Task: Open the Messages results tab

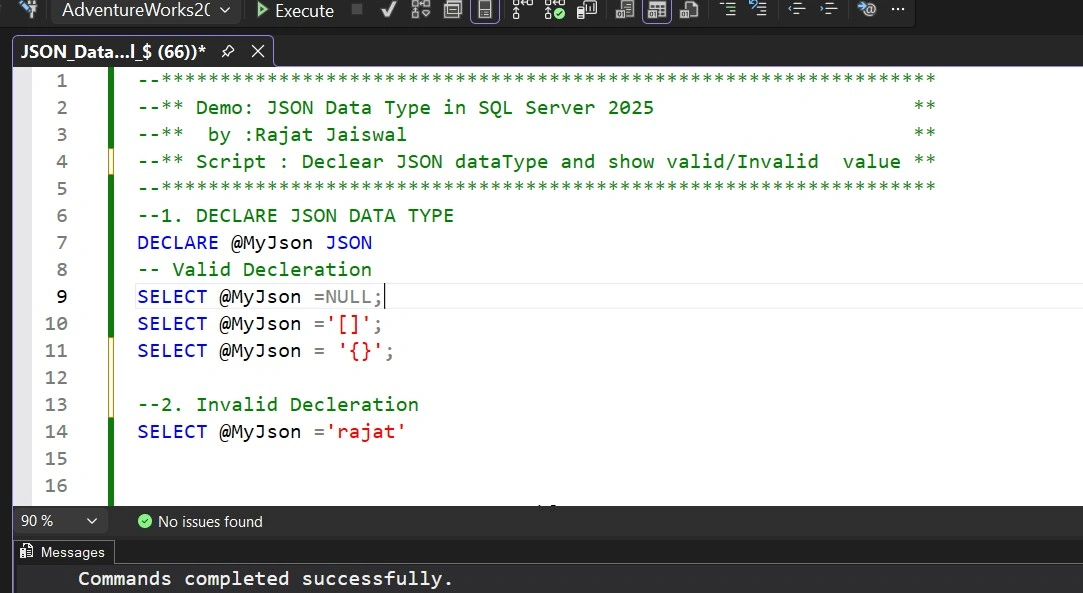Action: 63,552
